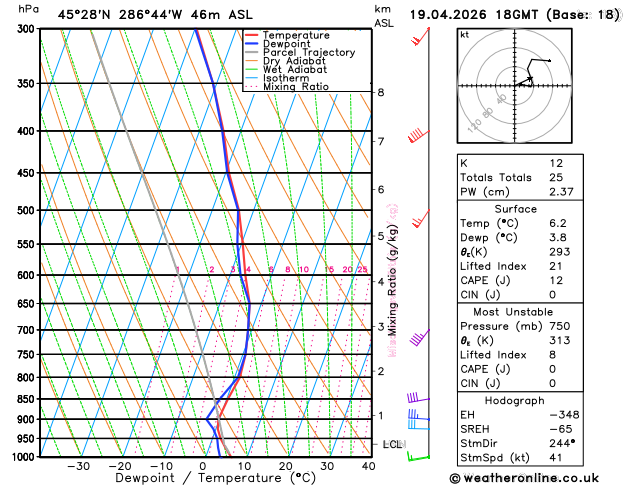Click the 8 km altitude label
This screenshot has width=629, height=486.
tap(381, 92)
